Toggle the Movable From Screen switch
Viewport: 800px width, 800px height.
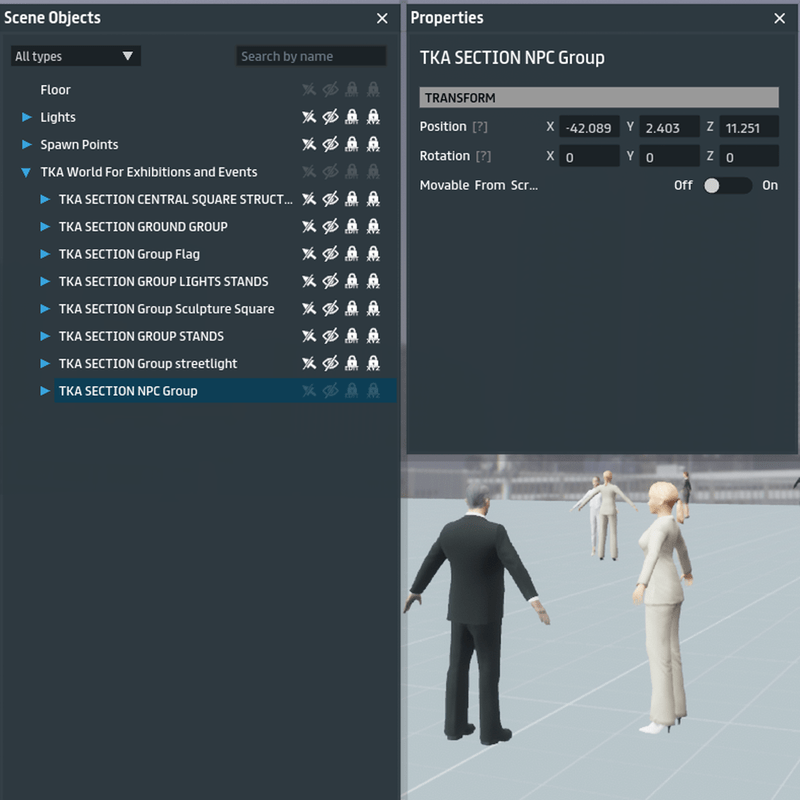pos(726,185)
